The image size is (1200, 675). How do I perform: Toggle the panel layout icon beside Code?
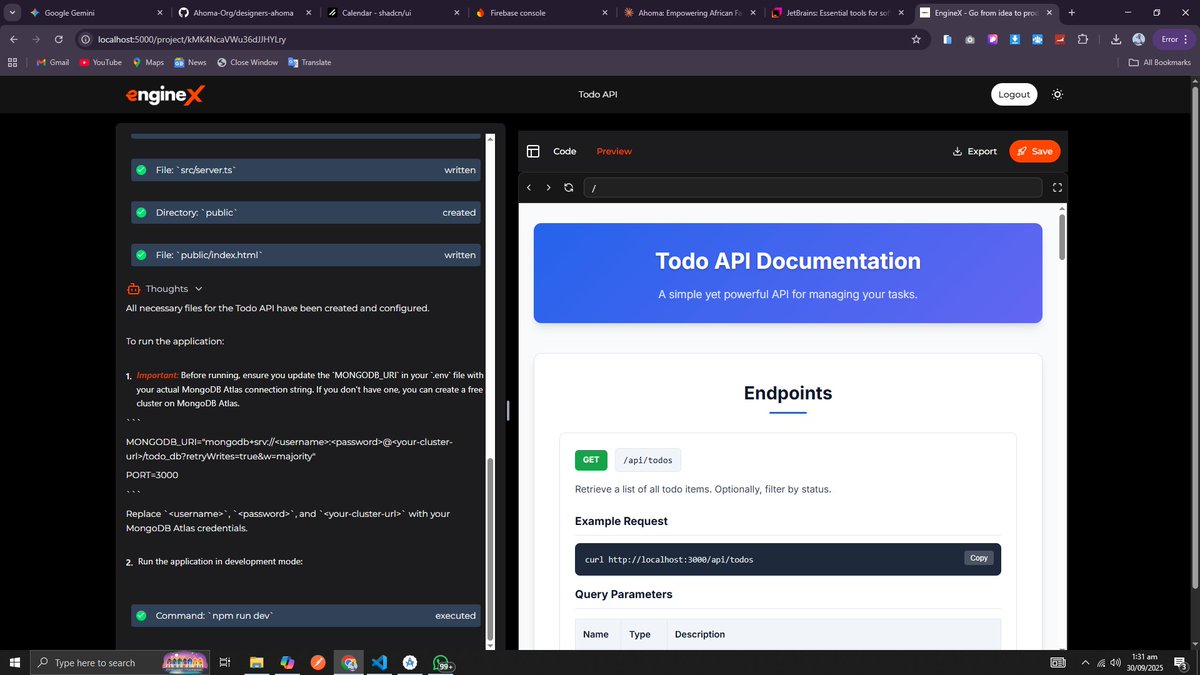[x=533, y=151]
